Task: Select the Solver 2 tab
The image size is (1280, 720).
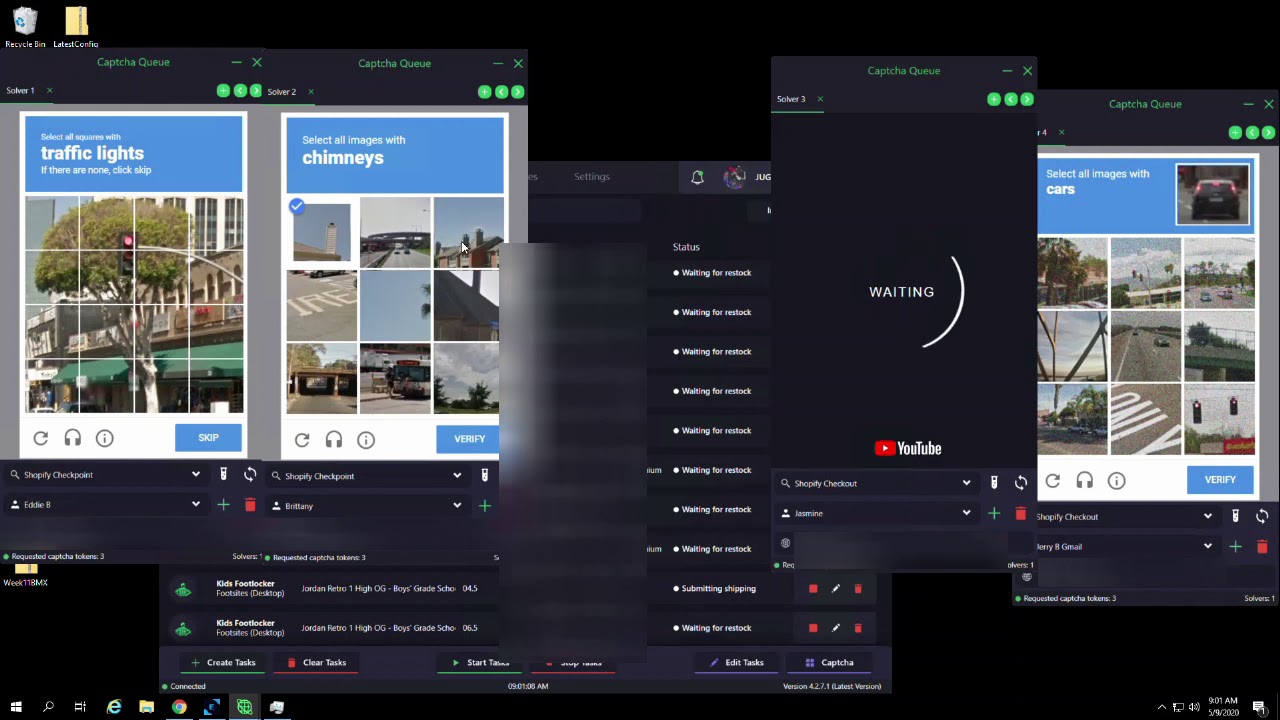Action: pos(281,92)
